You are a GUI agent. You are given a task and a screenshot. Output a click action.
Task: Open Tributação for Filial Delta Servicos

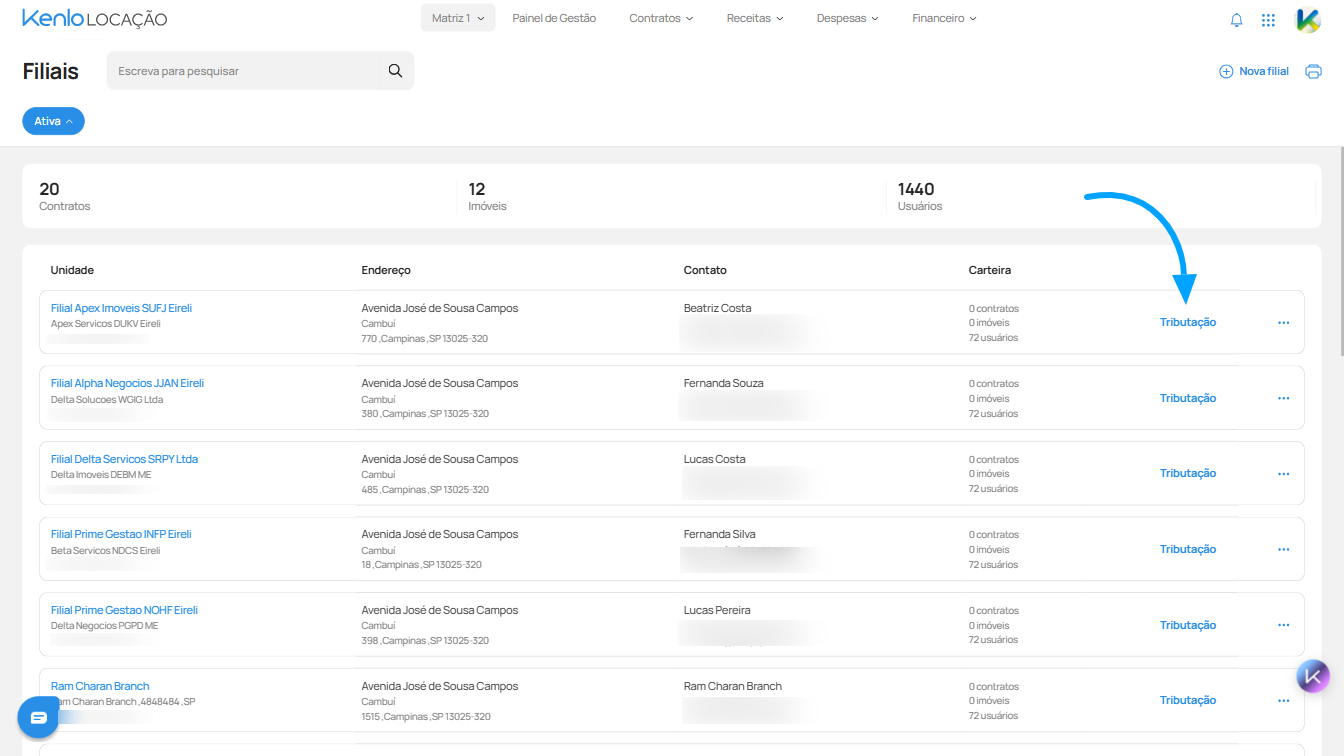point(1188,473)
